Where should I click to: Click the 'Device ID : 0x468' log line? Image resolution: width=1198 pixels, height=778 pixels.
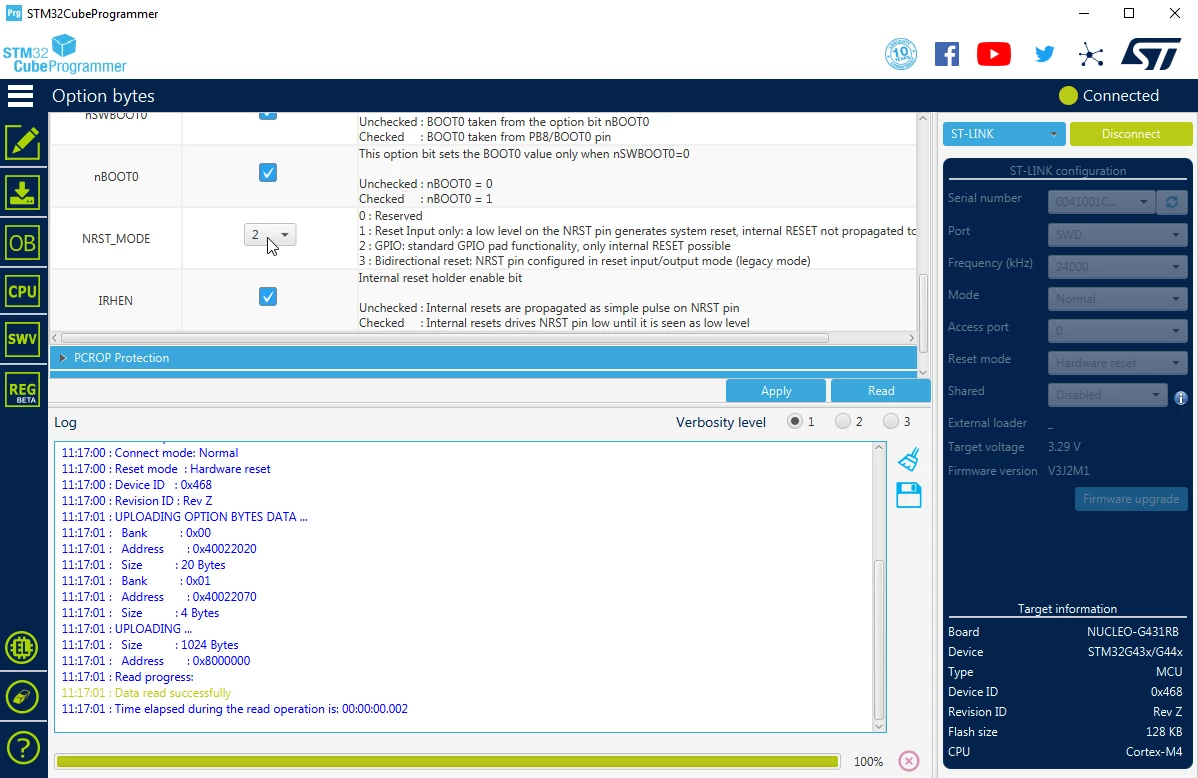[x=137, y=485]
